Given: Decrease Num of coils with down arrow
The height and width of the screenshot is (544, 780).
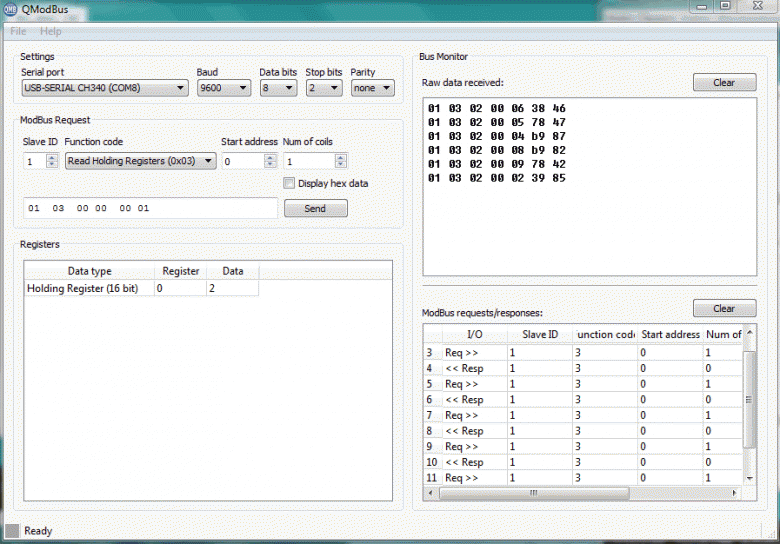Looking at the screenshot, I should click(x=340, y=165).
